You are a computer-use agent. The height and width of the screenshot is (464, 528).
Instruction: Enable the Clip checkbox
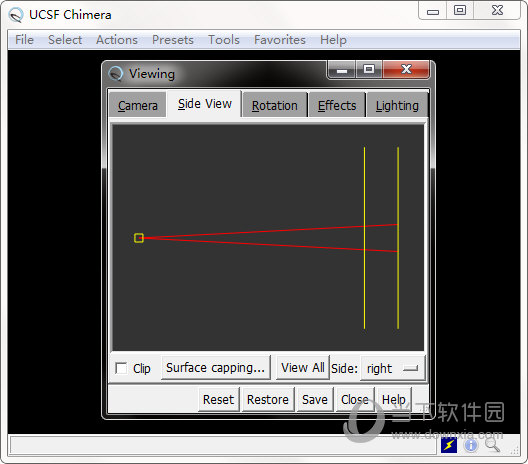tap(121, 368)
